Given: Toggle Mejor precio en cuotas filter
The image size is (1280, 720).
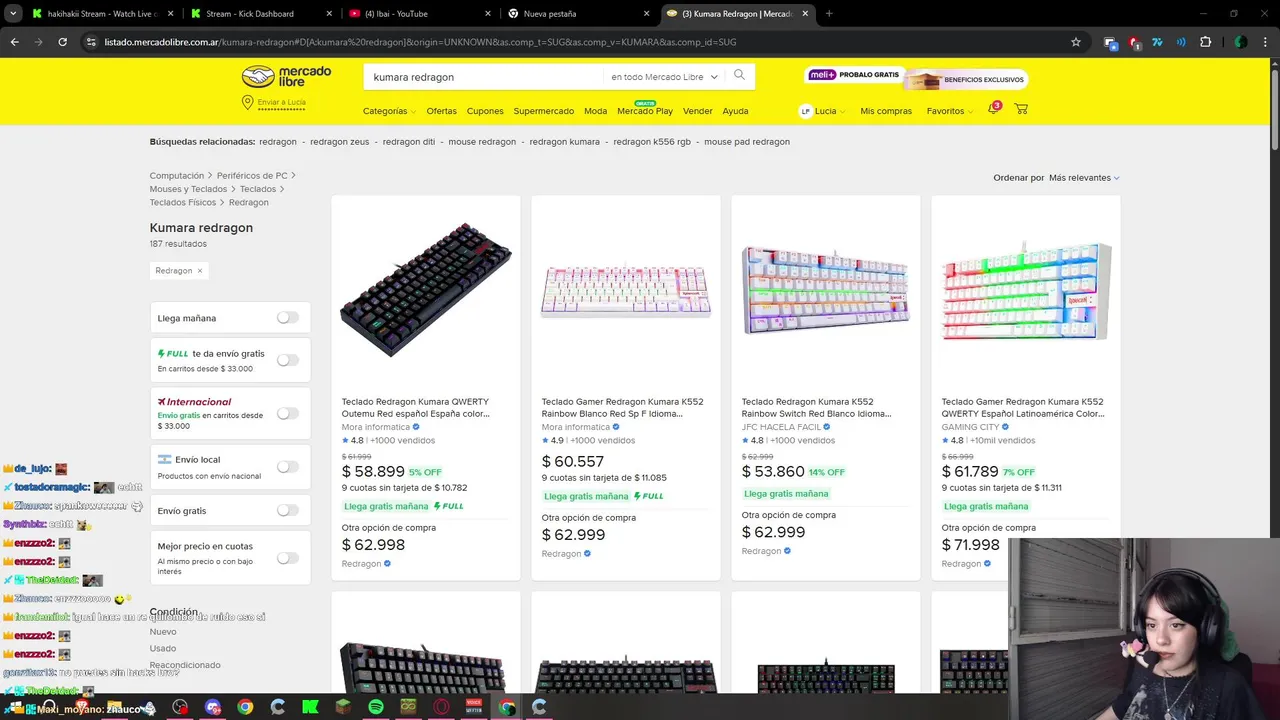Looking at the screenshot, I should pos(288,558).
